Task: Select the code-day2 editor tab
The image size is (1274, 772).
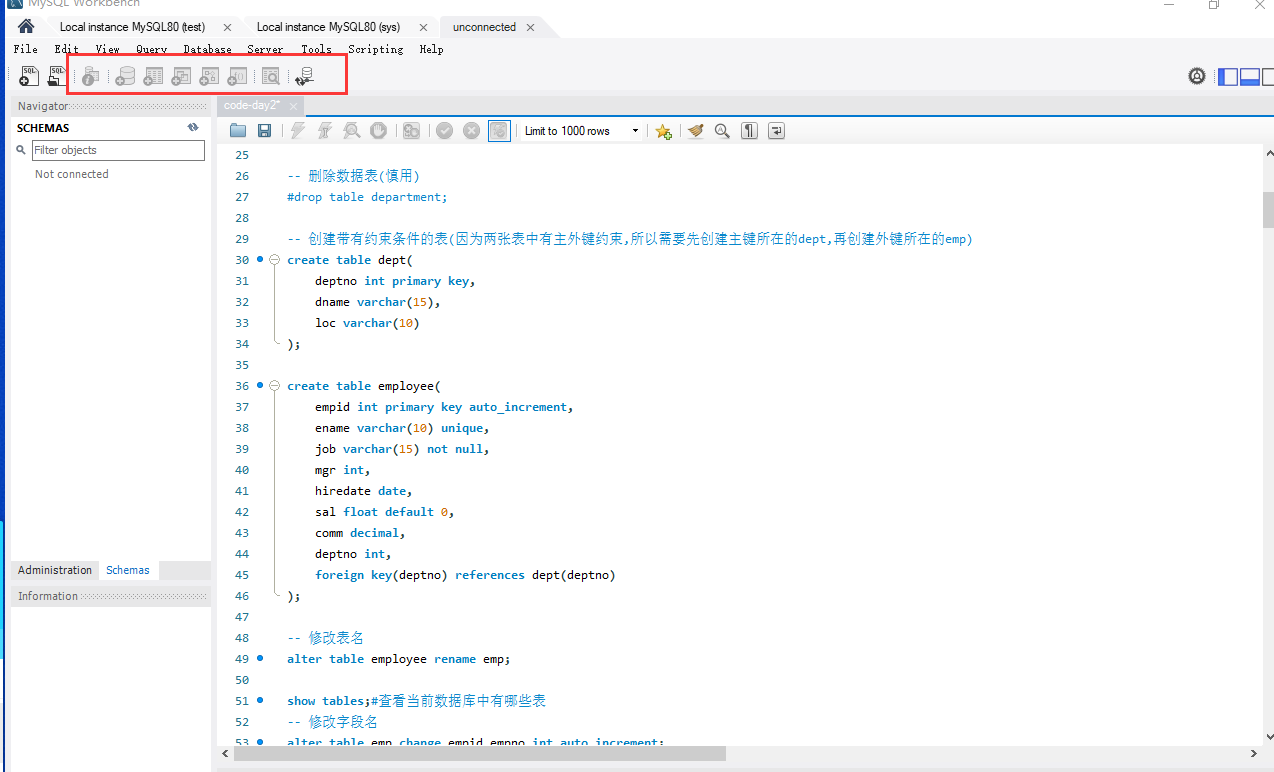Action: point(252,105)
